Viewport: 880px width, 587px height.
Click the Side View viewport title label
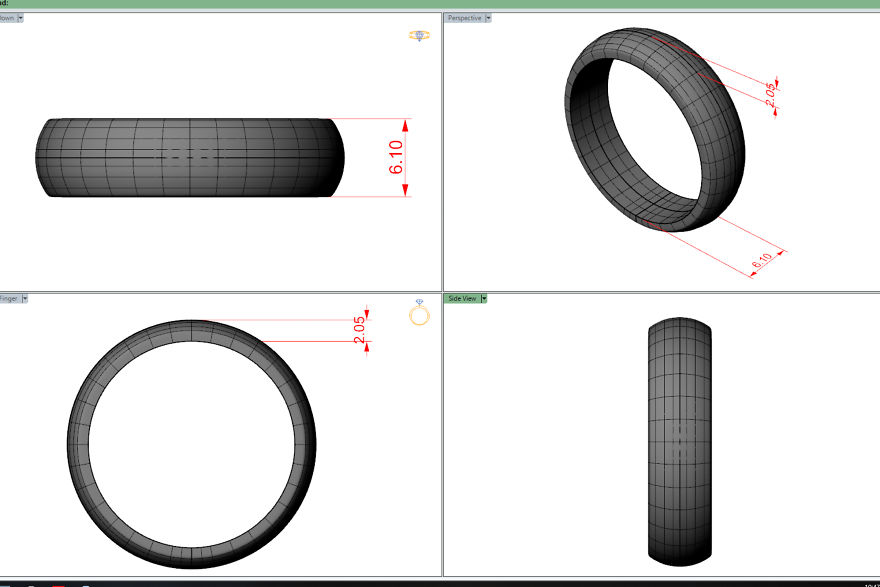pos(462,297)
